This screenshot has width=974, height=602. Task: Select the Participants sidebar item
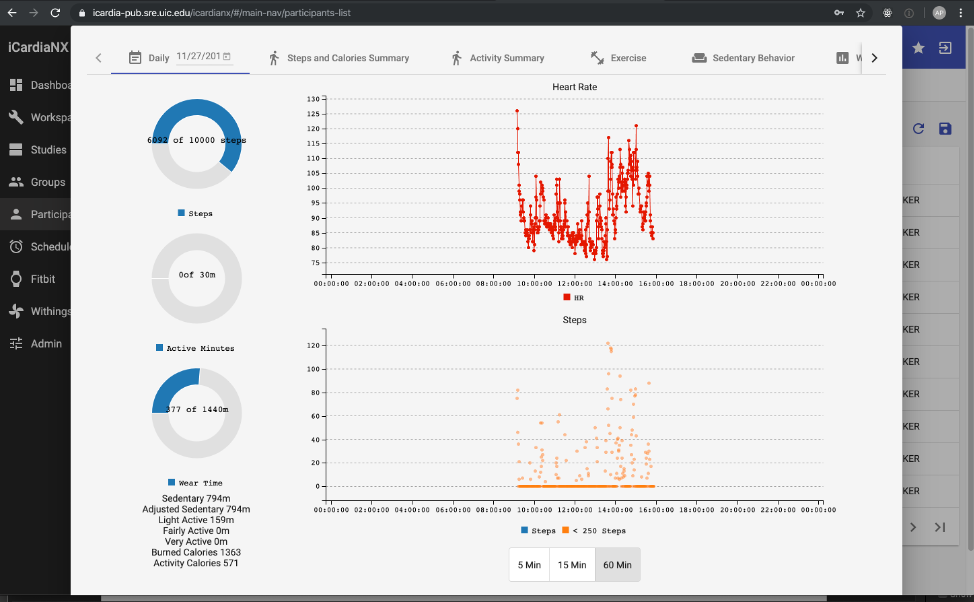[x=35, y=214]
